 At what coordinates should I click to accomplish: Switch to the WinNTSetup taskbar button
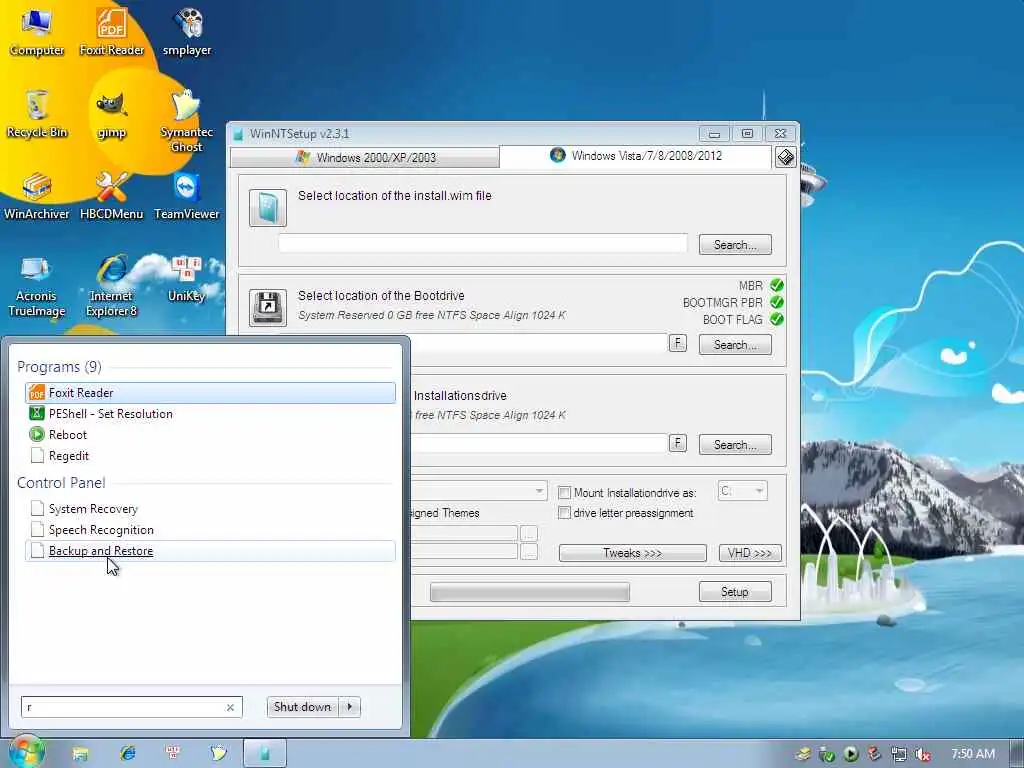tap(264, 754)
